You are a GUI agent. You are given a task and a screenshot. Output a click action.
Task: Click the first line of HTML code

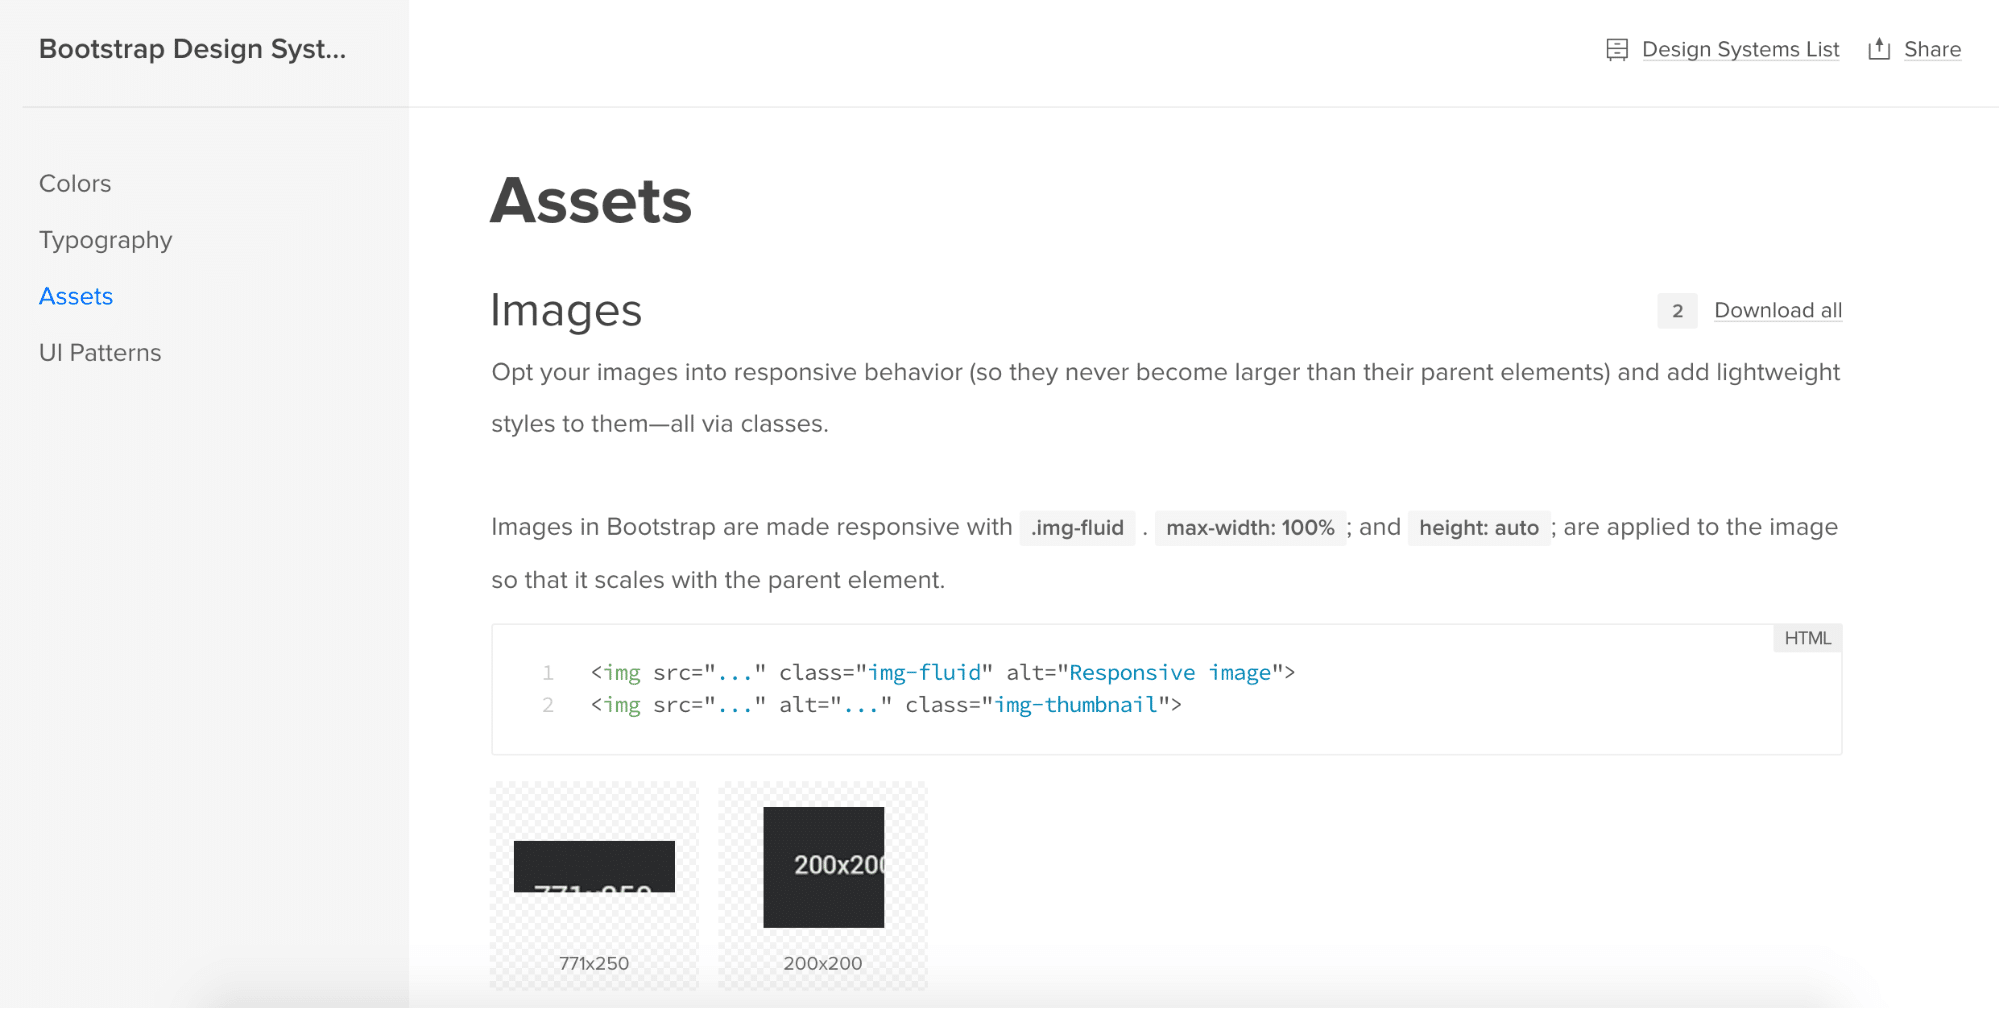(x=942, y=673)
